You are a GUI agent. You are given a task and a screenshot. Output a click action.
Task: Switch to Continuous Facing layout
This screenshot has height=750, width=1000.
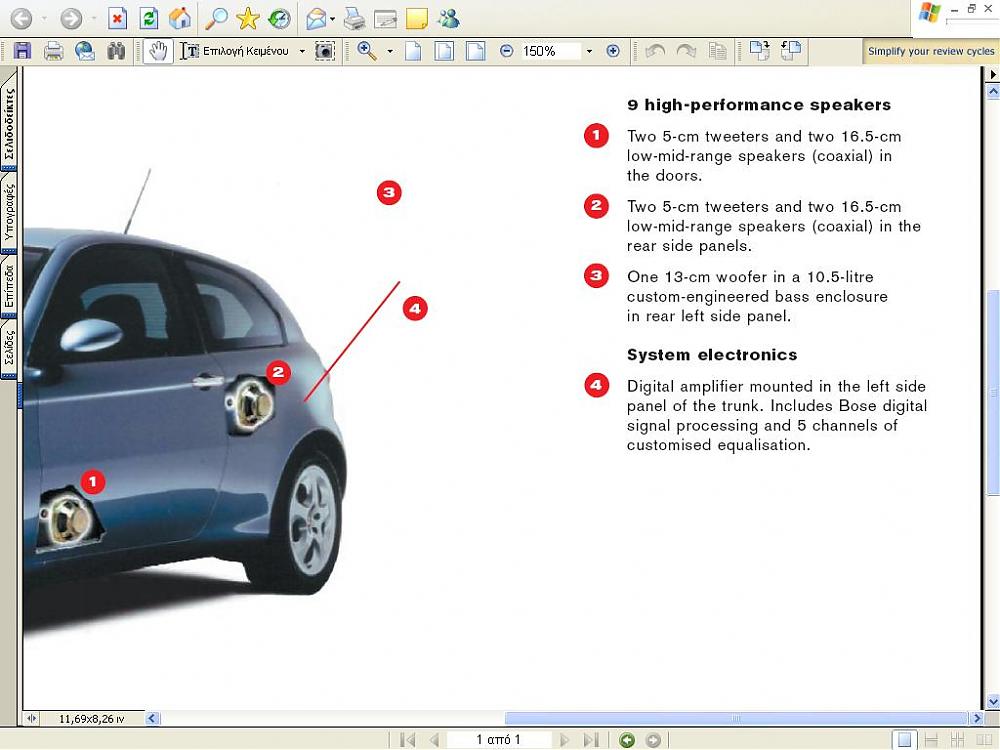tap(957, 740)
